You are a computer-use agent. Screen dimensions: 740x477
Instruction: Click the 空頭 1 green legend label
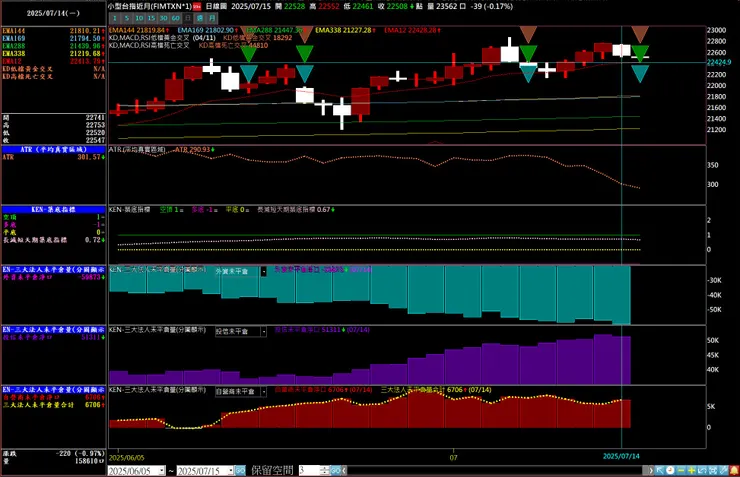(x=169, y=209)
